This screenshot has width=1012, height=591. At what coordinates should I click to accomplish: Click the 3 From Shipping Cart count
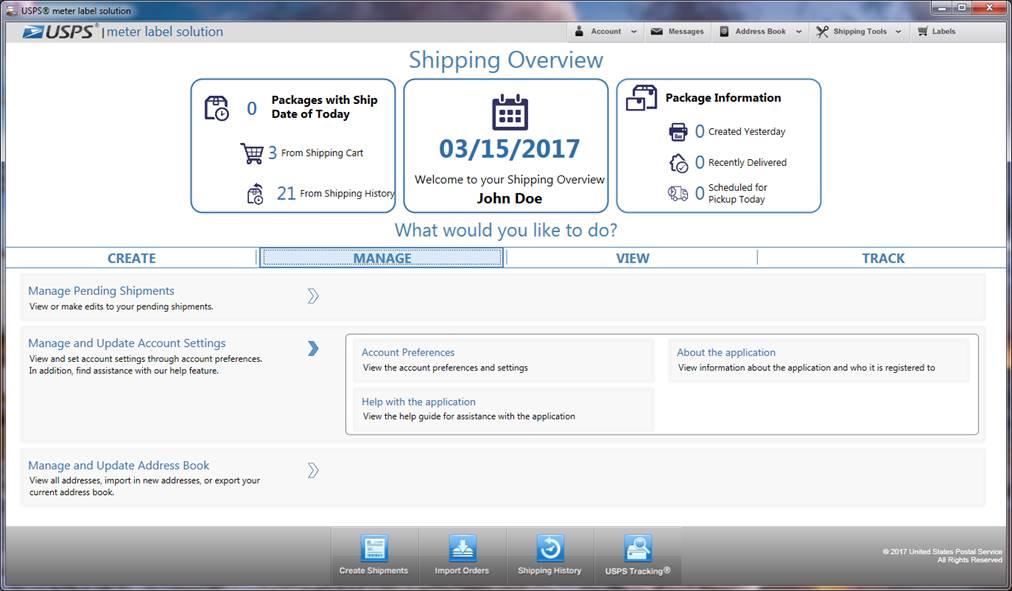(272, 153)
